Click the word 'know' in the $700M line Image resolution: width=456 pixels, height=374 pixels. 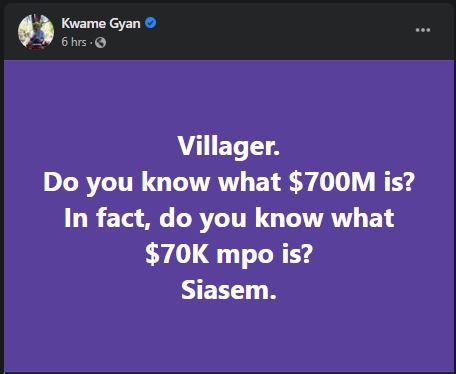(176, 182)
